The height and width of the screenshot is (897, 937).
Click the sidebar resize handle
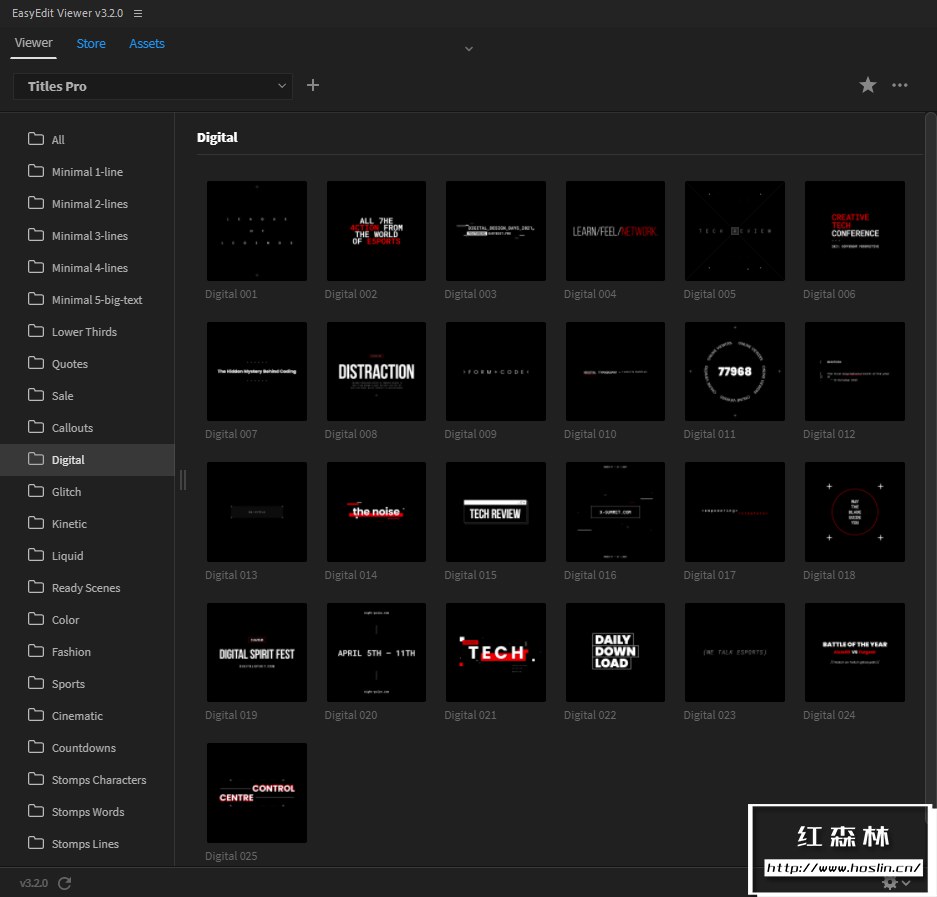[x=182, y=480]
